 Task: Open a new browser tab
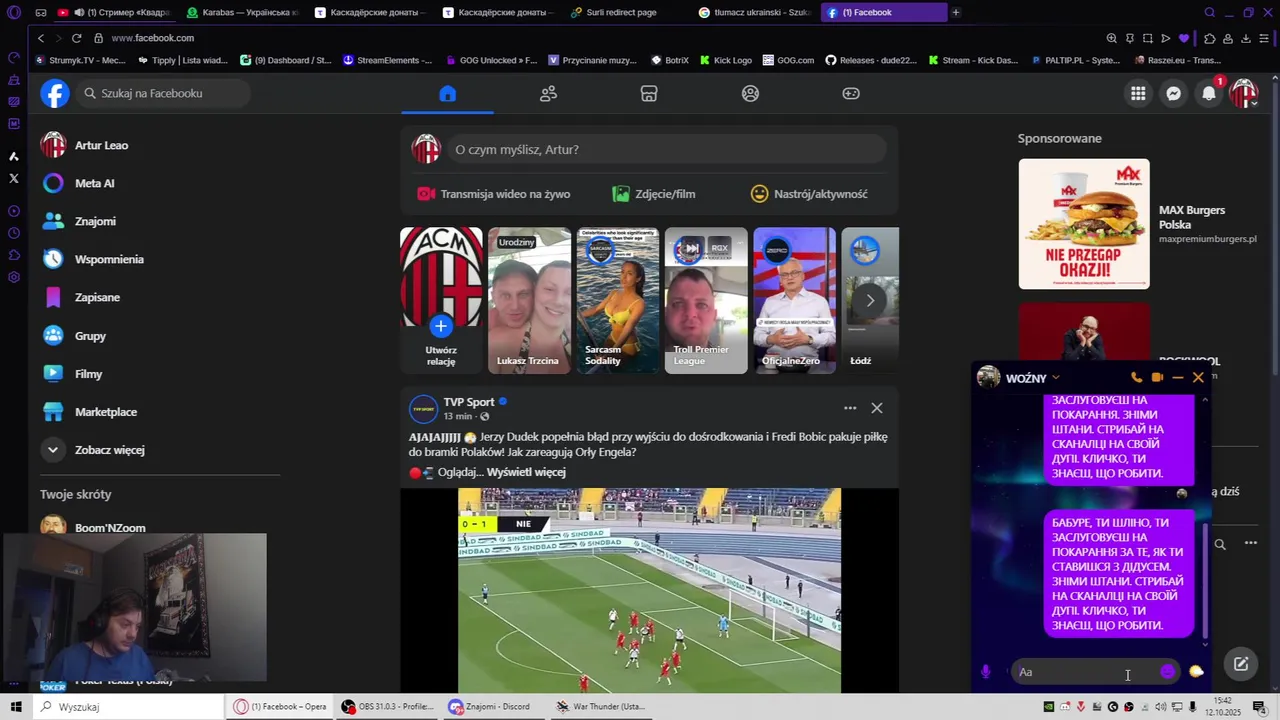coord(956,12)
